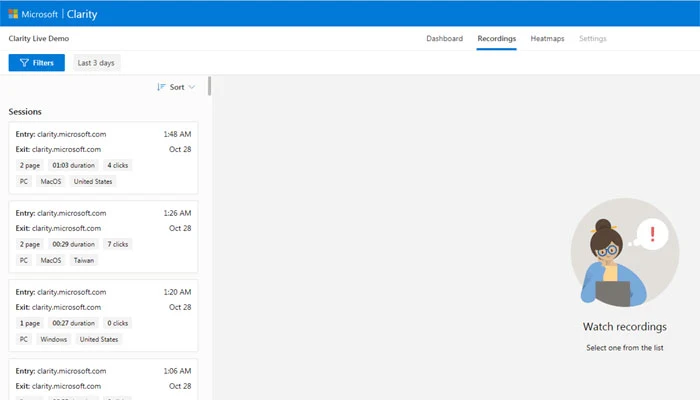Click the Filters button label
The width and height of the screenshot is (700, 400).
point(43,63)
